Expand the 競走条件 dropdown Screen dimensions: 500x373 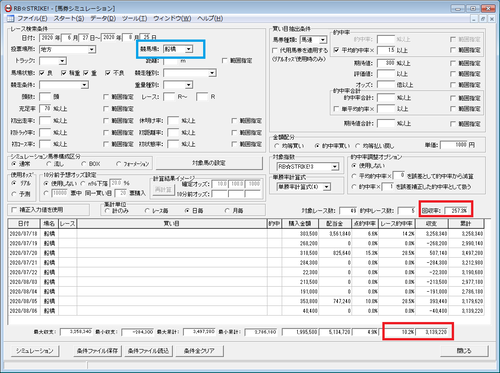point(84,85)
